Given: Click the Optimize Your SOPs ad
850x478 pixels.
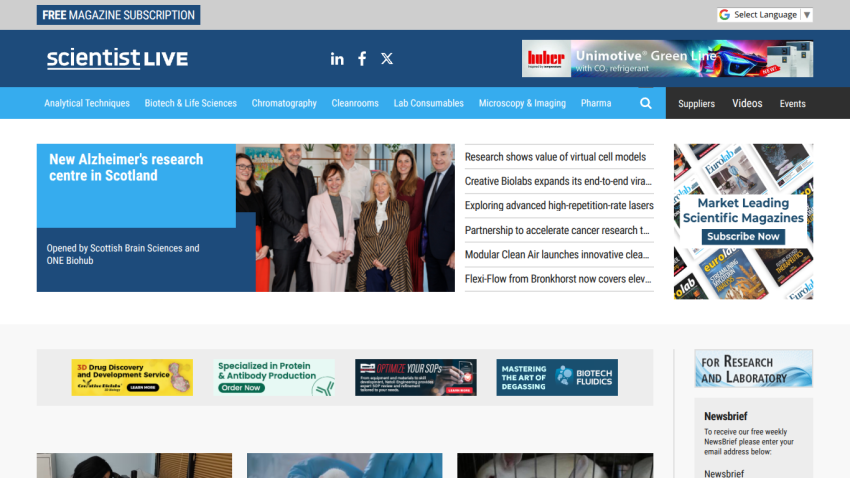Looking at the screenshot, I should (416, 377).
